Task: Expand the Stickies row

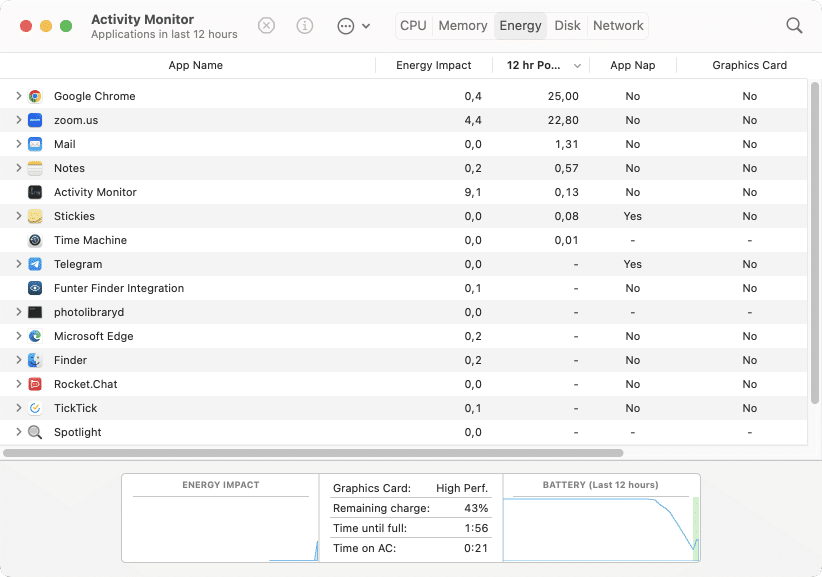Action: pos(18,216)
